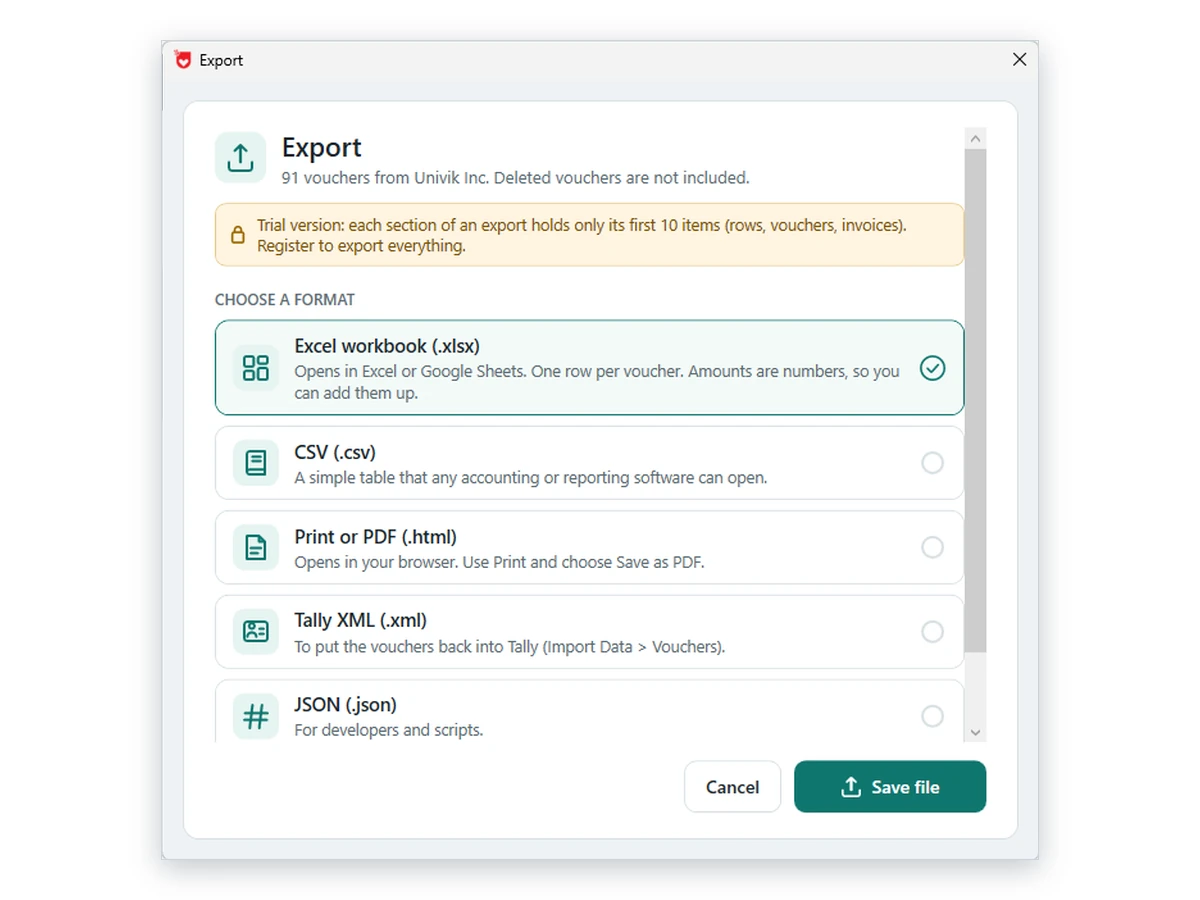Click the Print or PDF document icon

tap(256, 547)
